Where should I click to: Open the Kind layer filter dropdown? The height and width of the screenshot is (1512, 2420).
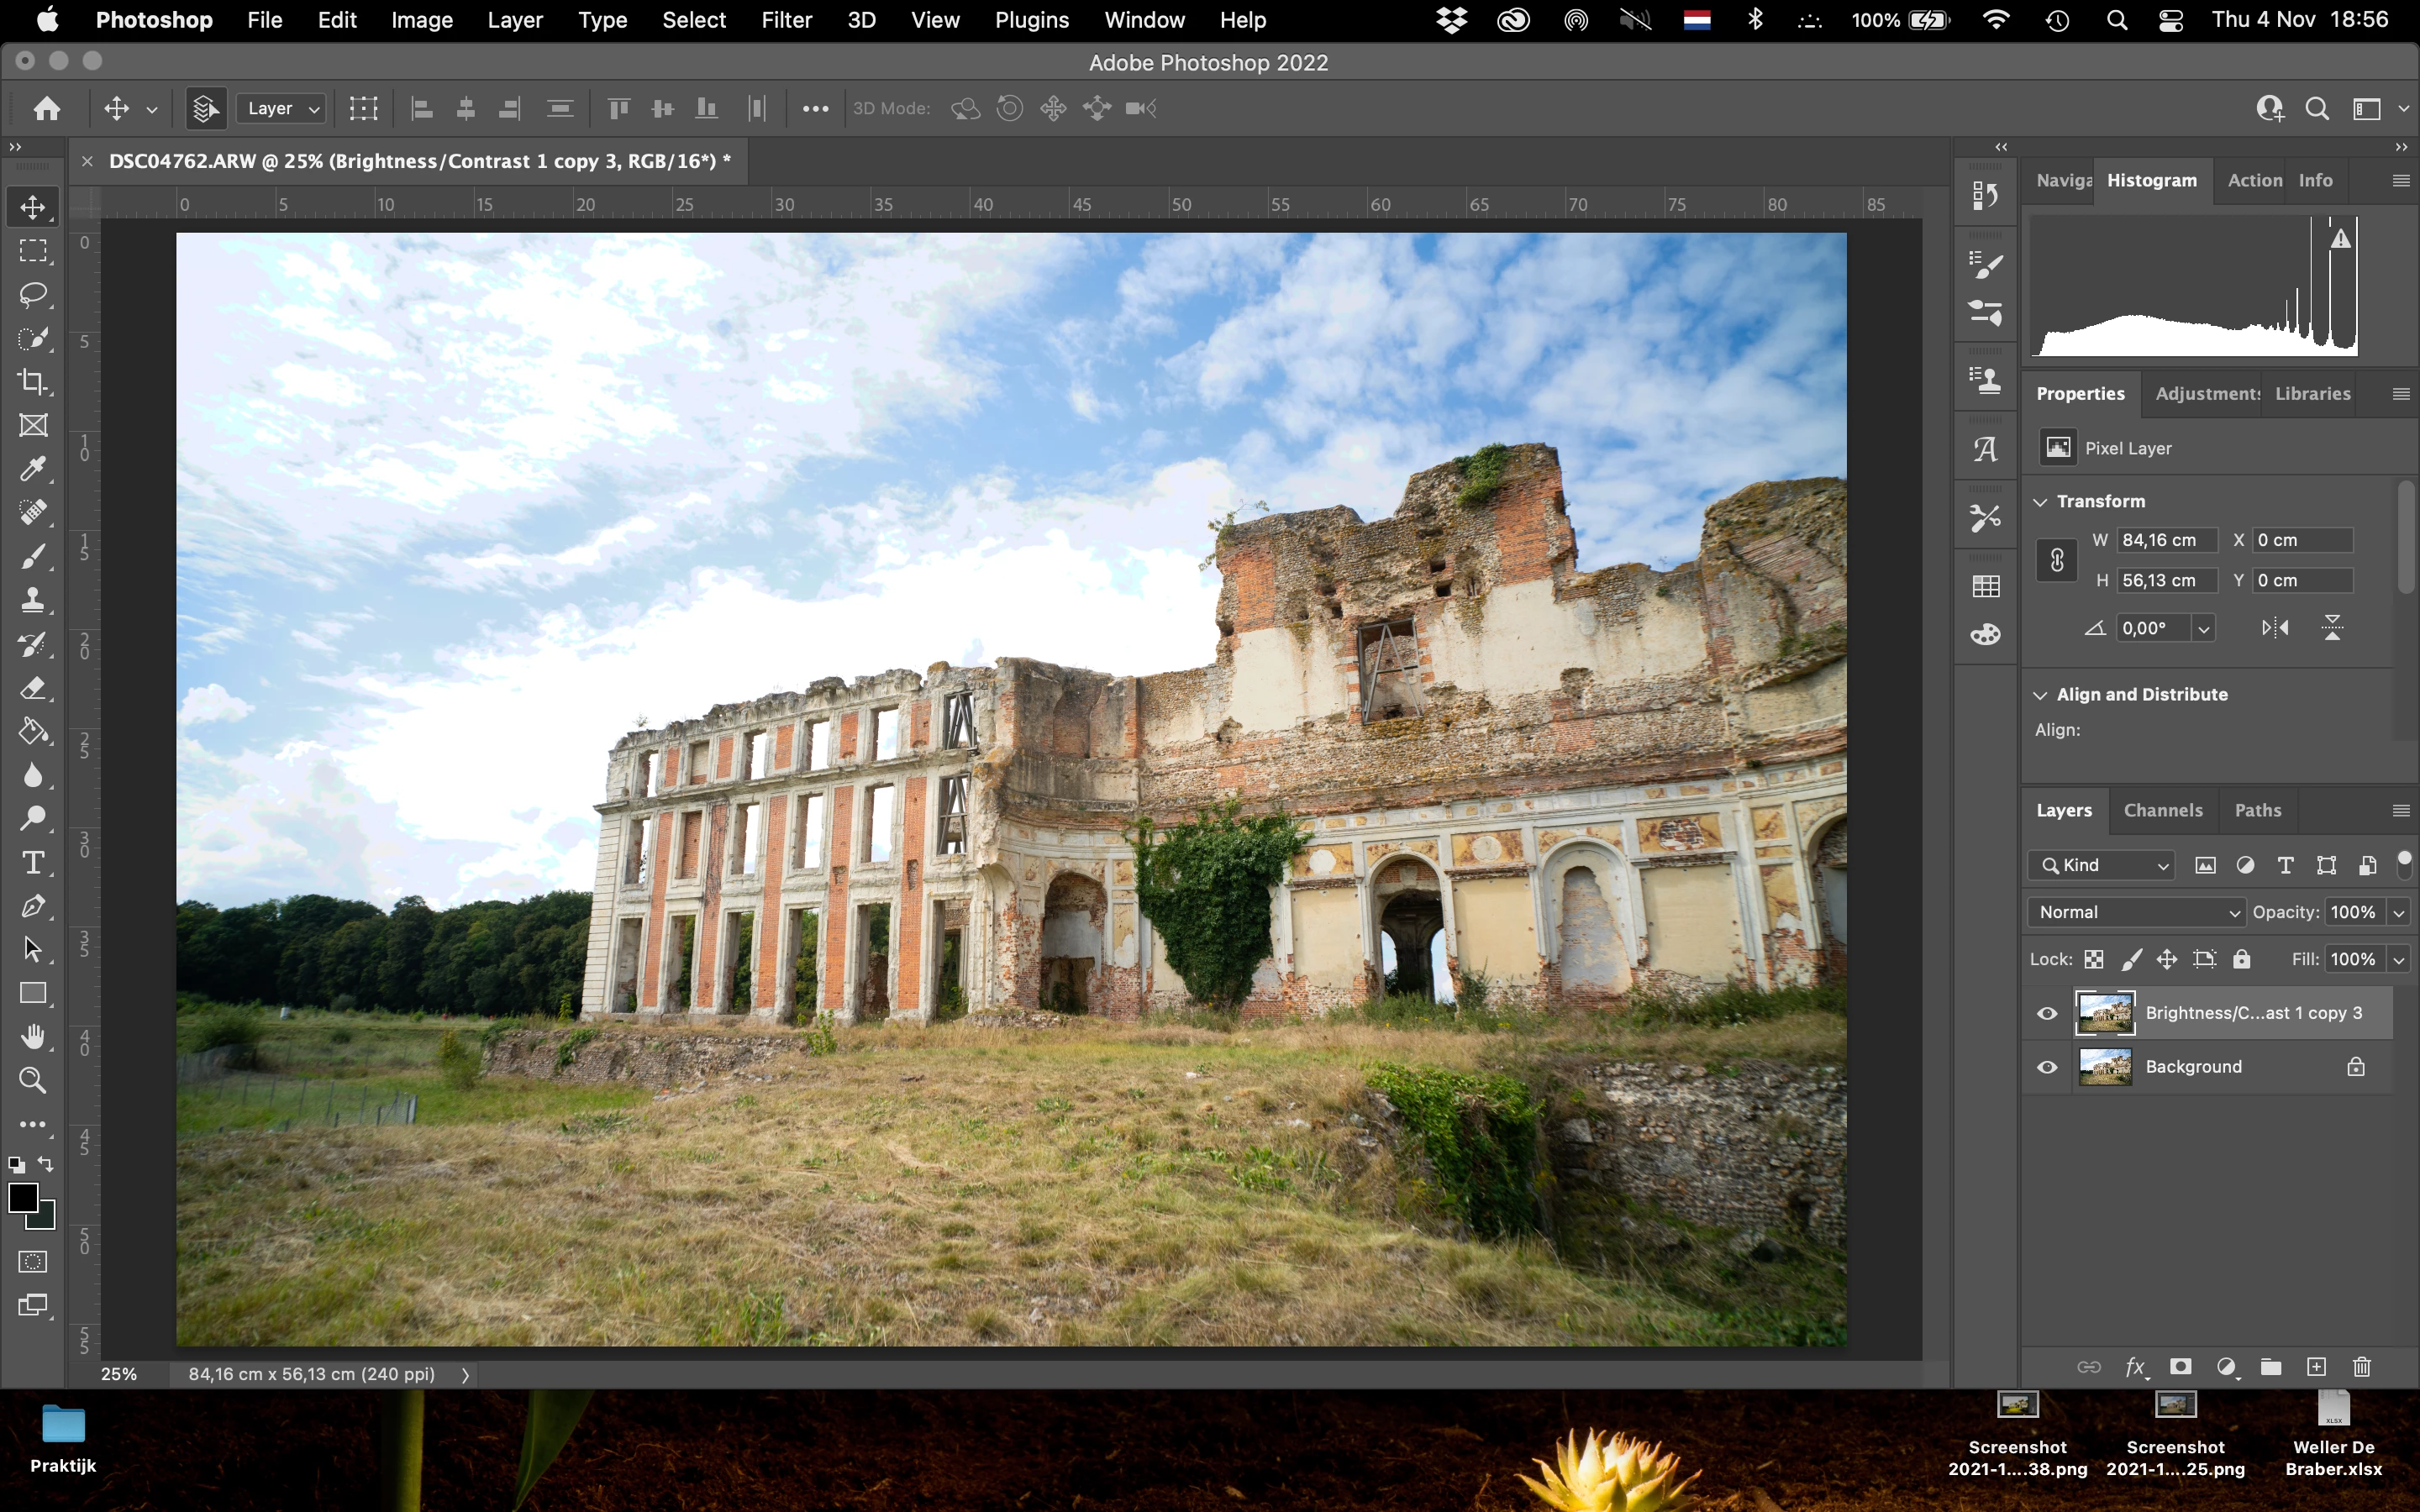[2102, 865]
